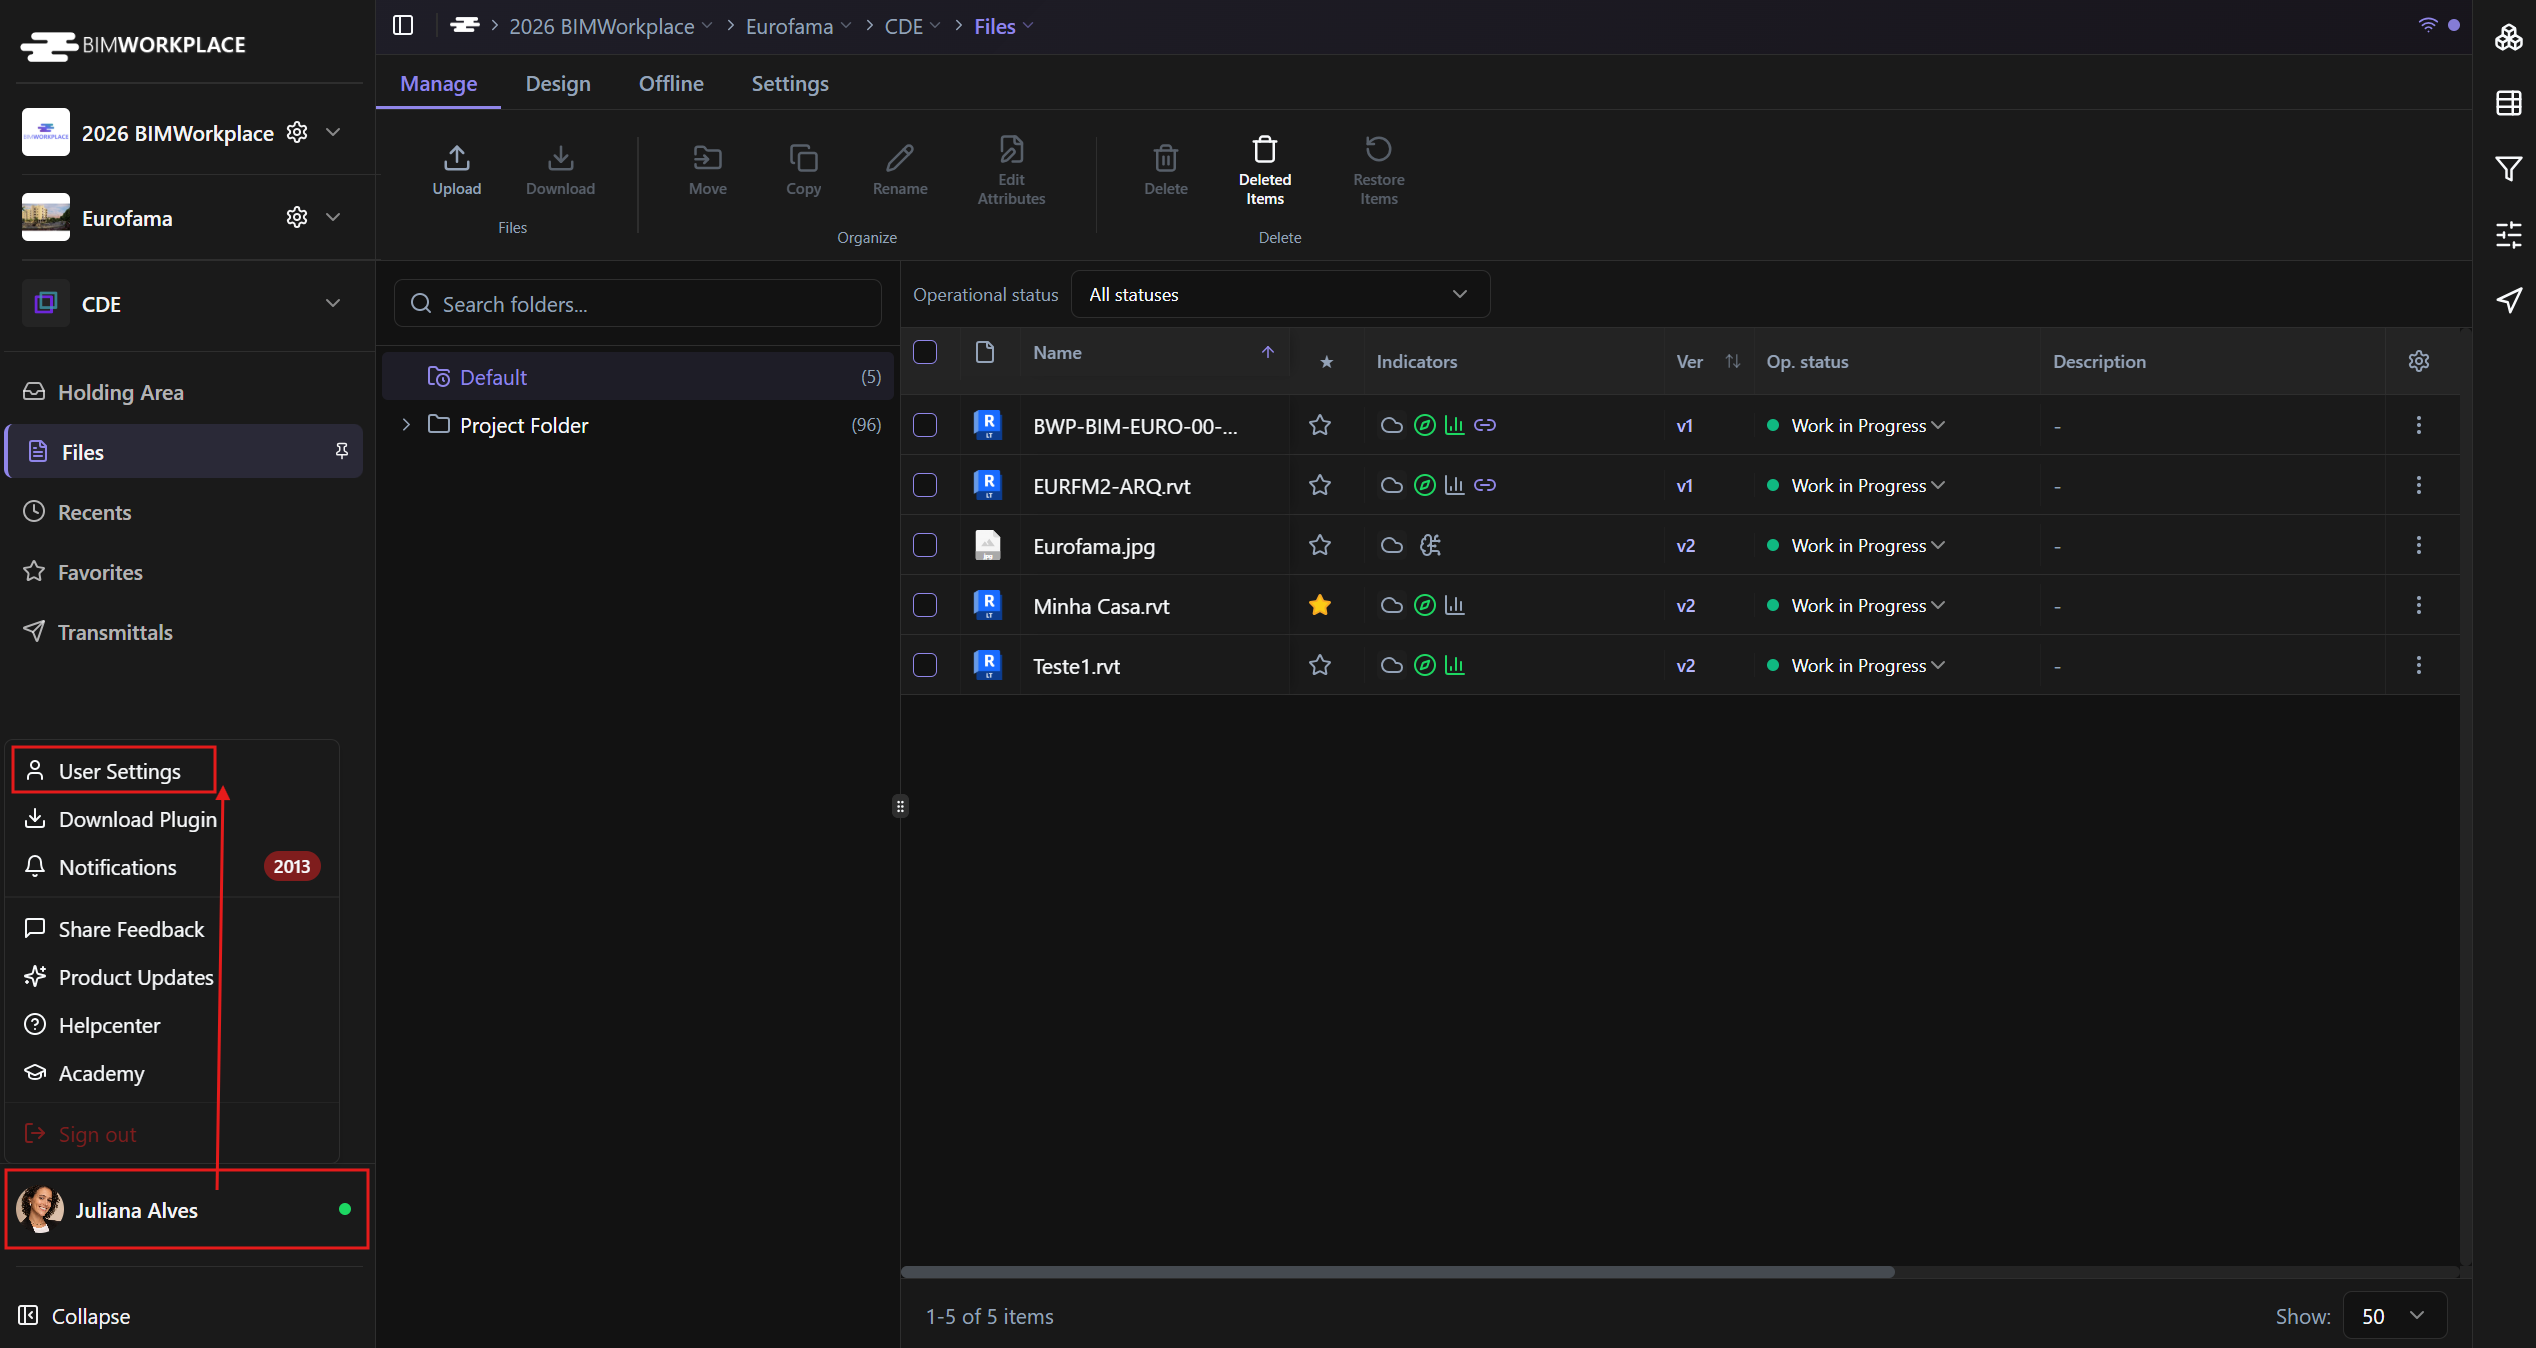
Task: Expand 2026 BIMWorkplace workspace chevron
Action: click(333, 132)
